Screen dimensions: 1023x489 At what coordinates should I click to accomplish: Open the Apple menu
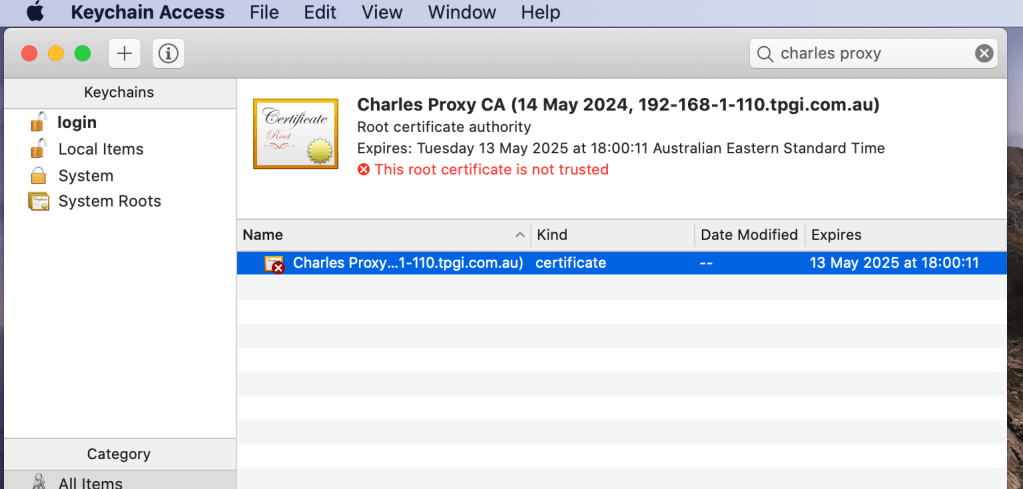coord(34,13)
